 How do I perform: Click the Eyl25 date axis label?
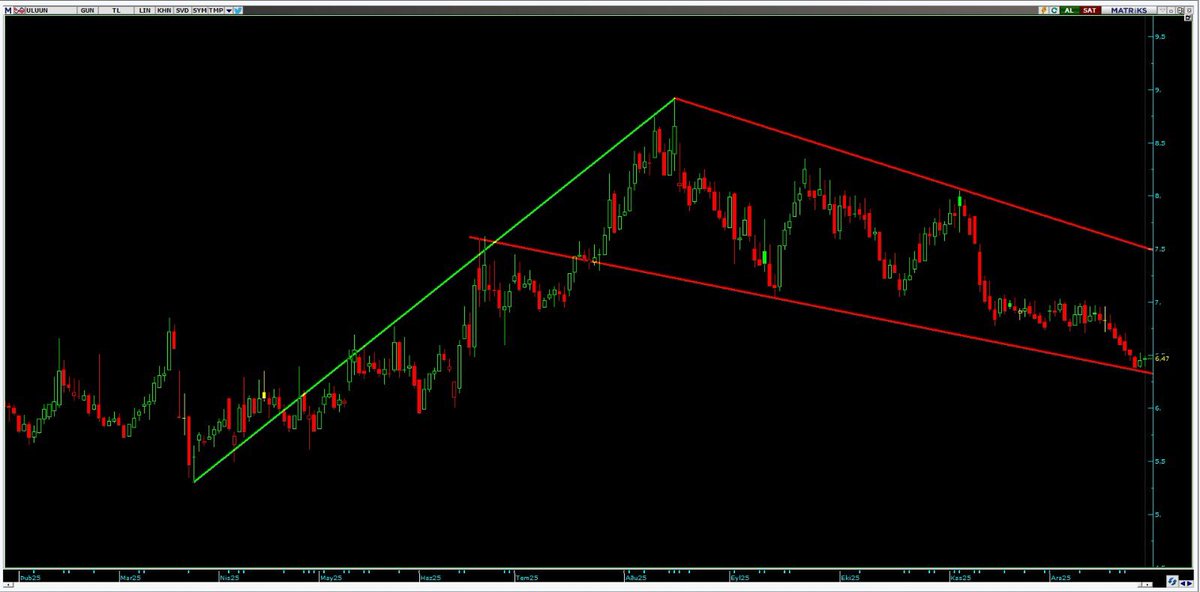(741, 578)
